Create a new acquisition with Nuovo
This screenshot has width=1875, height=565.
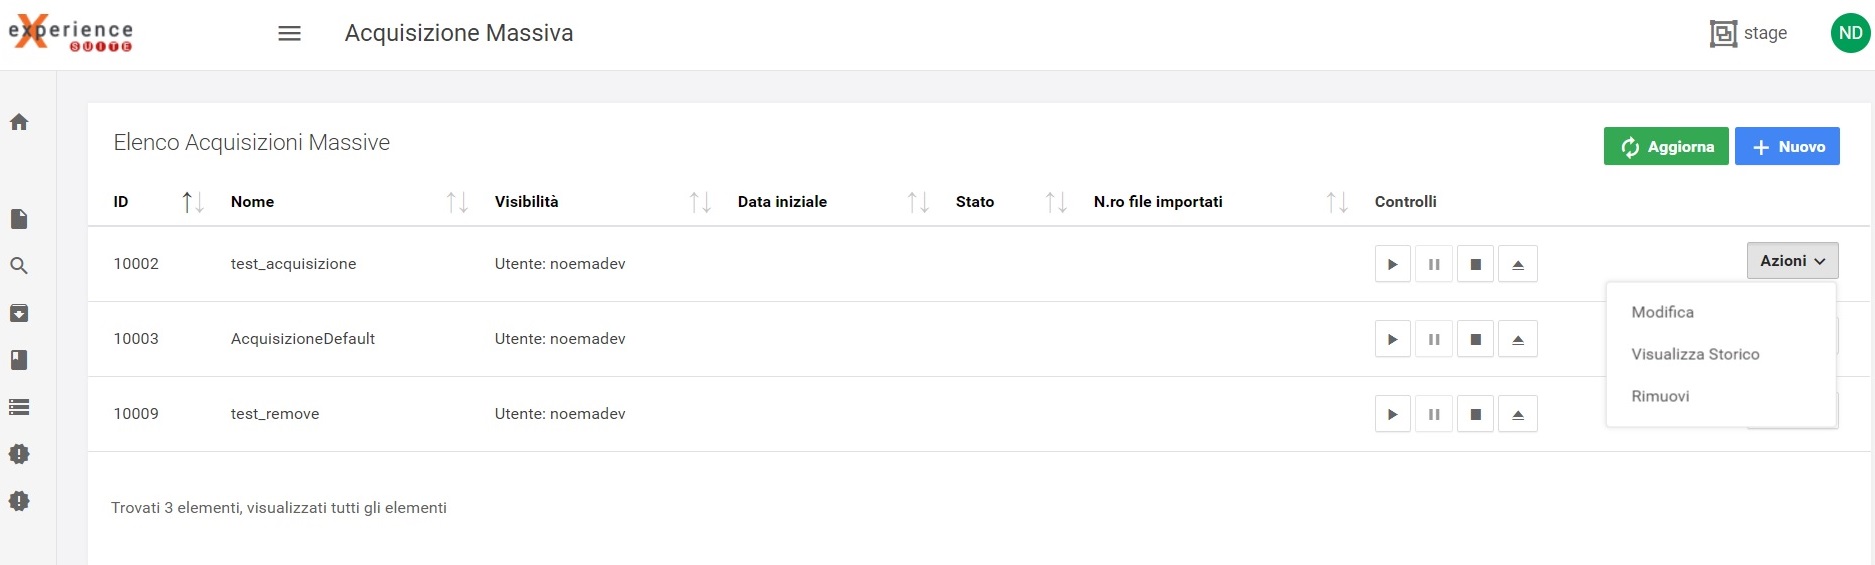coord(1787,147)
